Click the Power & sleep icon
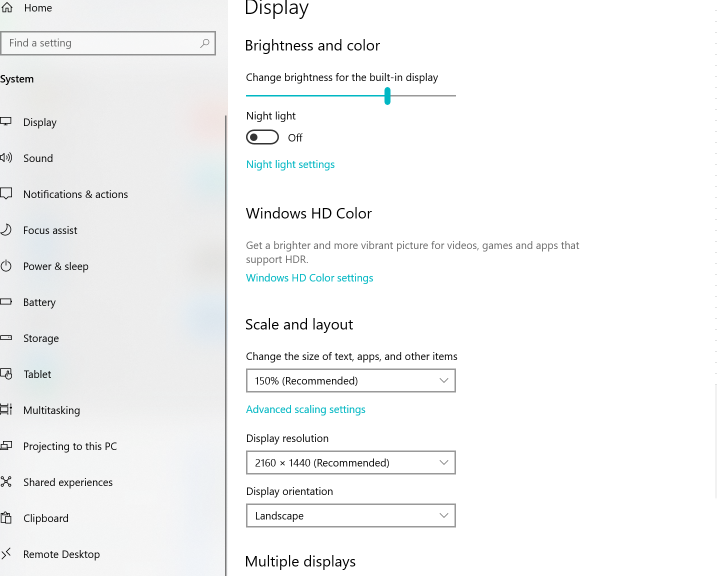Screen dimensions: 717x576 click(x=6, y=266)
